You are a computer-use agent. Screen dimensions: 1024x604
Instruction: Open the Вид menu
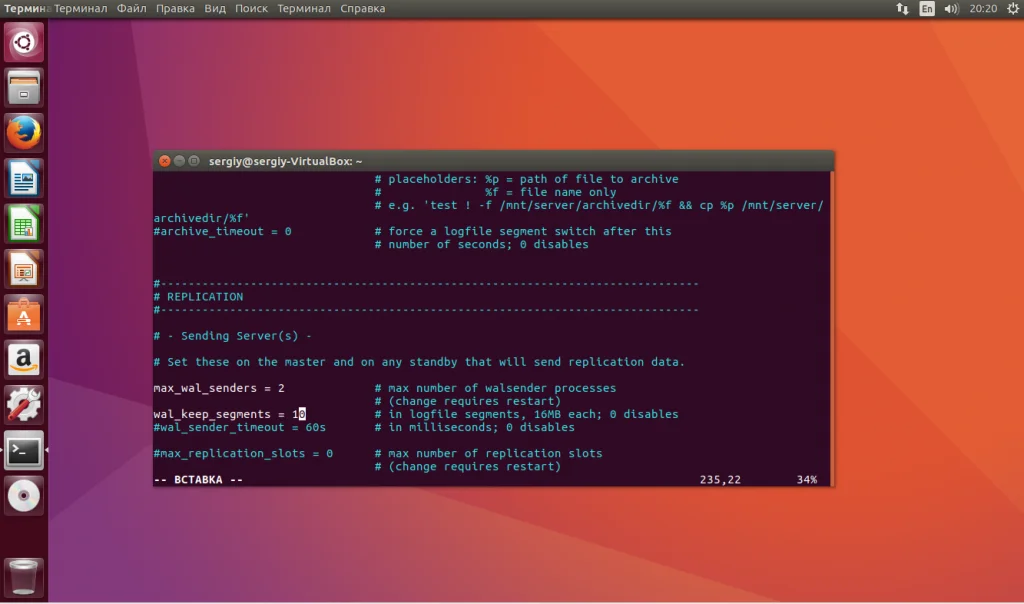[215, 8]
